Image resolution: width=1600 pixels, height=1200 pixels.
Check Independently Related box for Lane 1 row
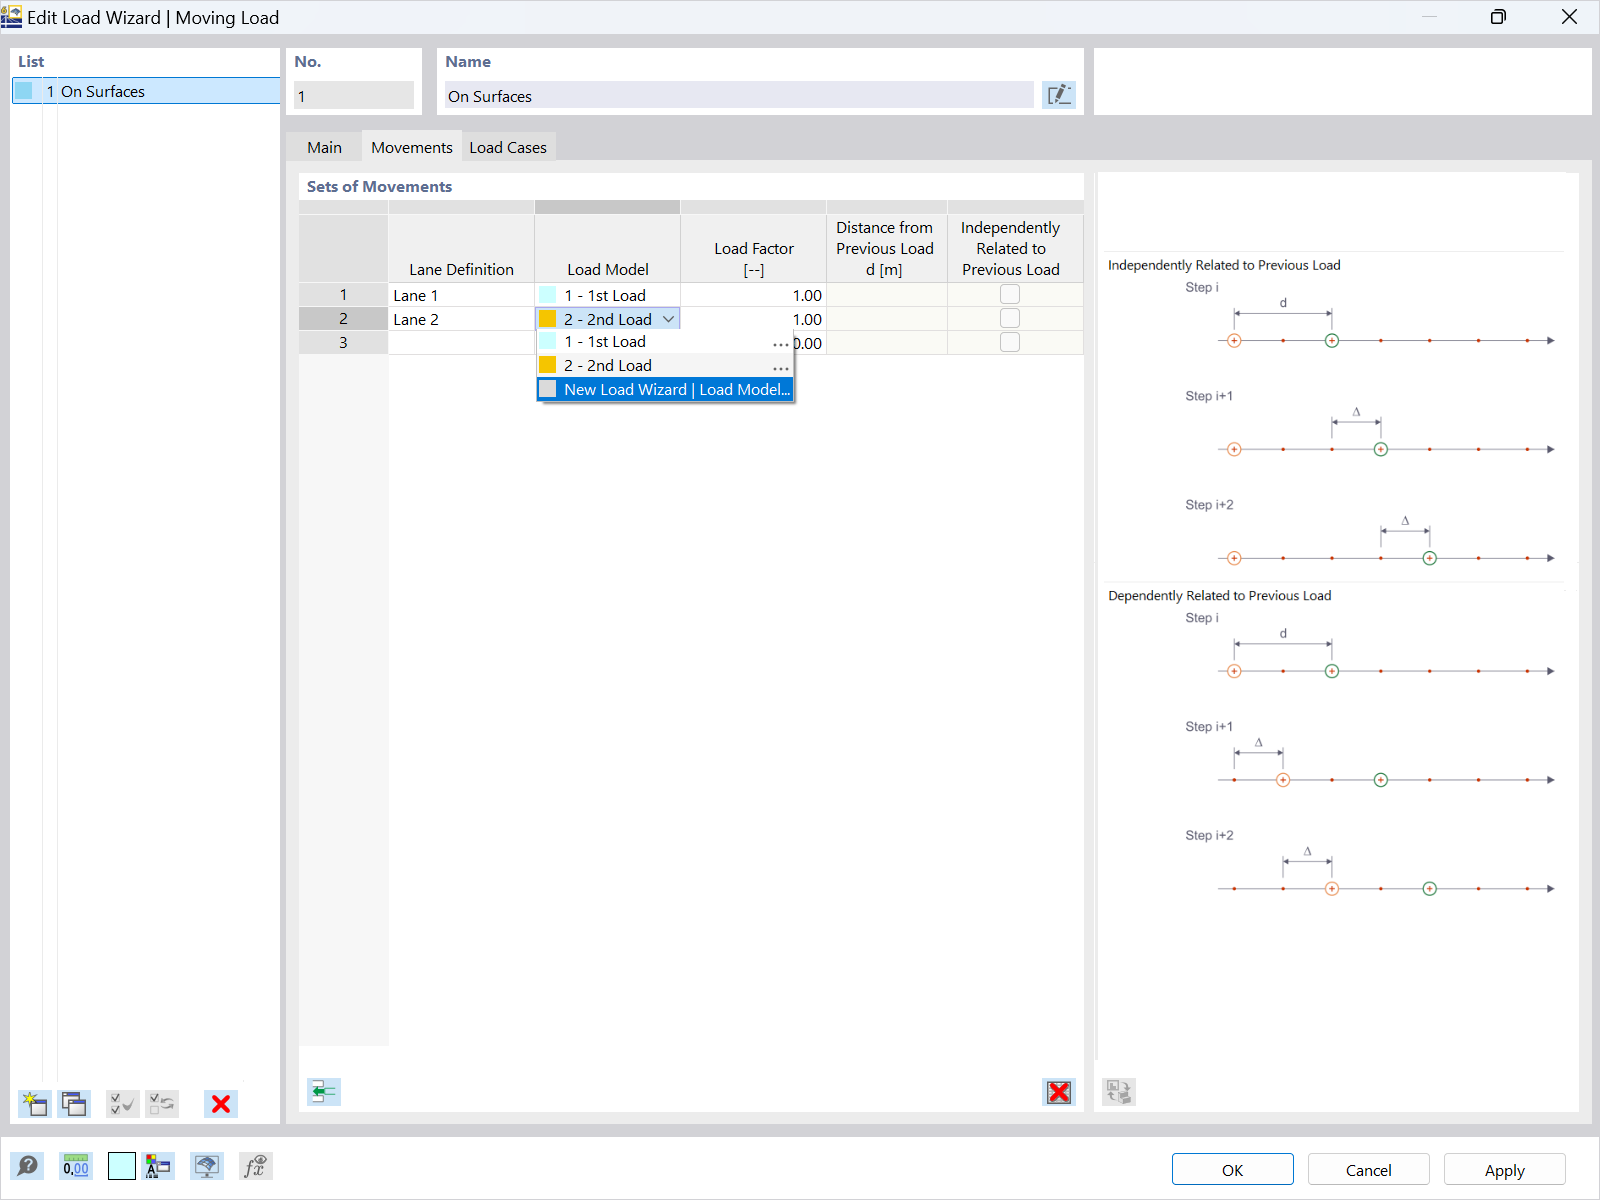click(x=1010, y=294)
